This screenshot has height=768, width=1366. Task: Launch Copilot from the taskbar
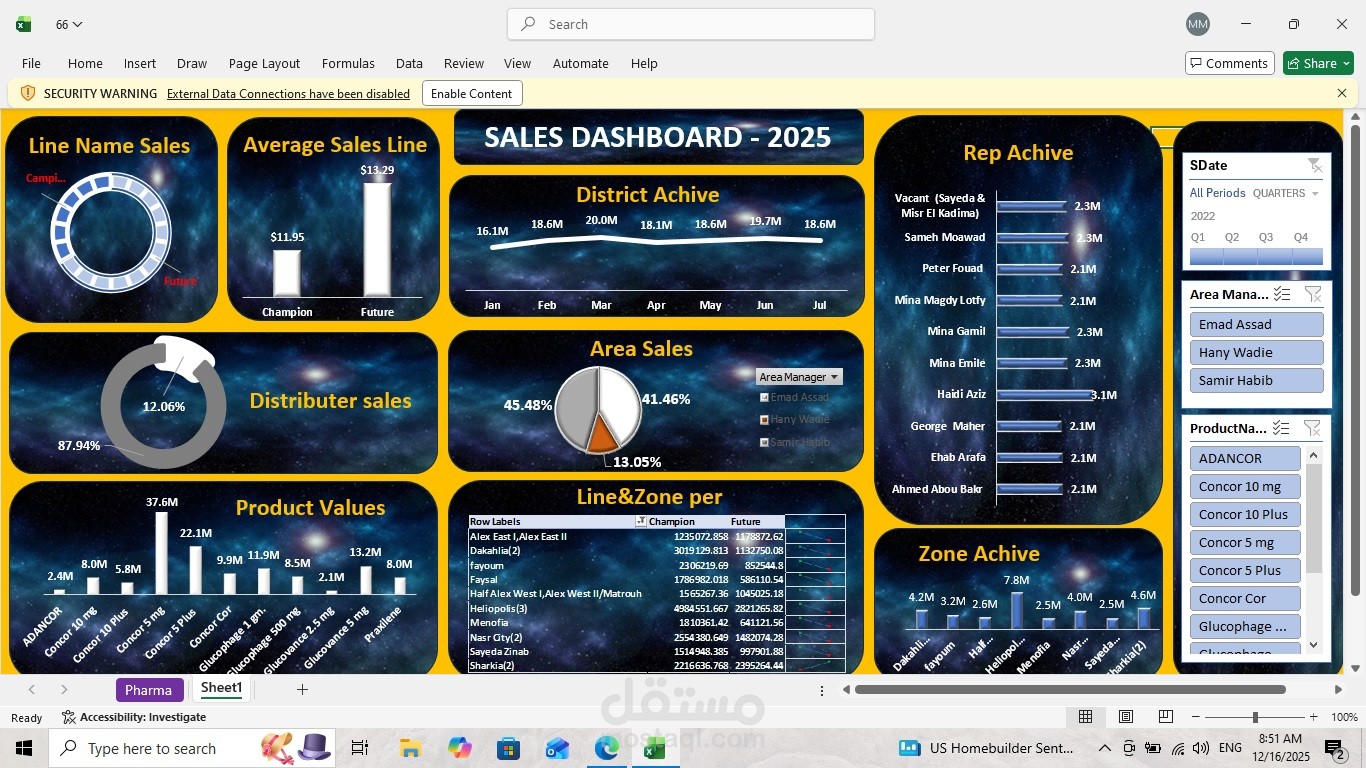[x=459, y=748]
